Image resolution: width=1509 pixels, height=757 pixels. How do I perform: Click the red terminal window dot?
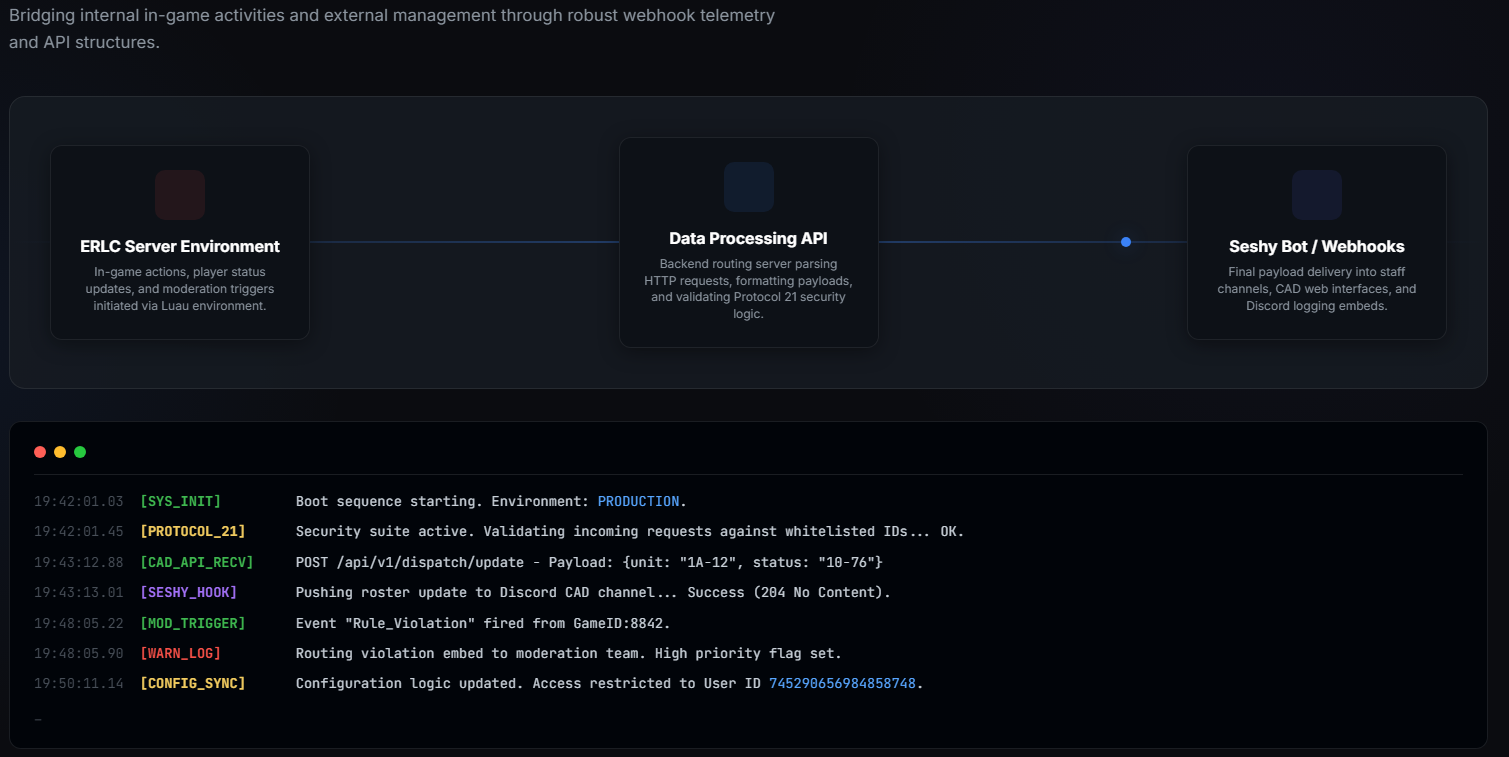(40, 452)
